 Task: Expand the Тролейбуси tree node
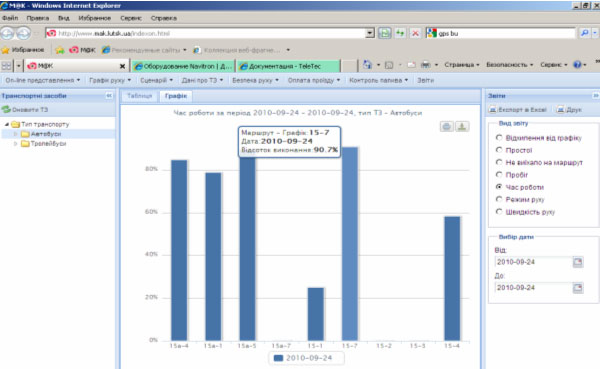pos(16,144)
